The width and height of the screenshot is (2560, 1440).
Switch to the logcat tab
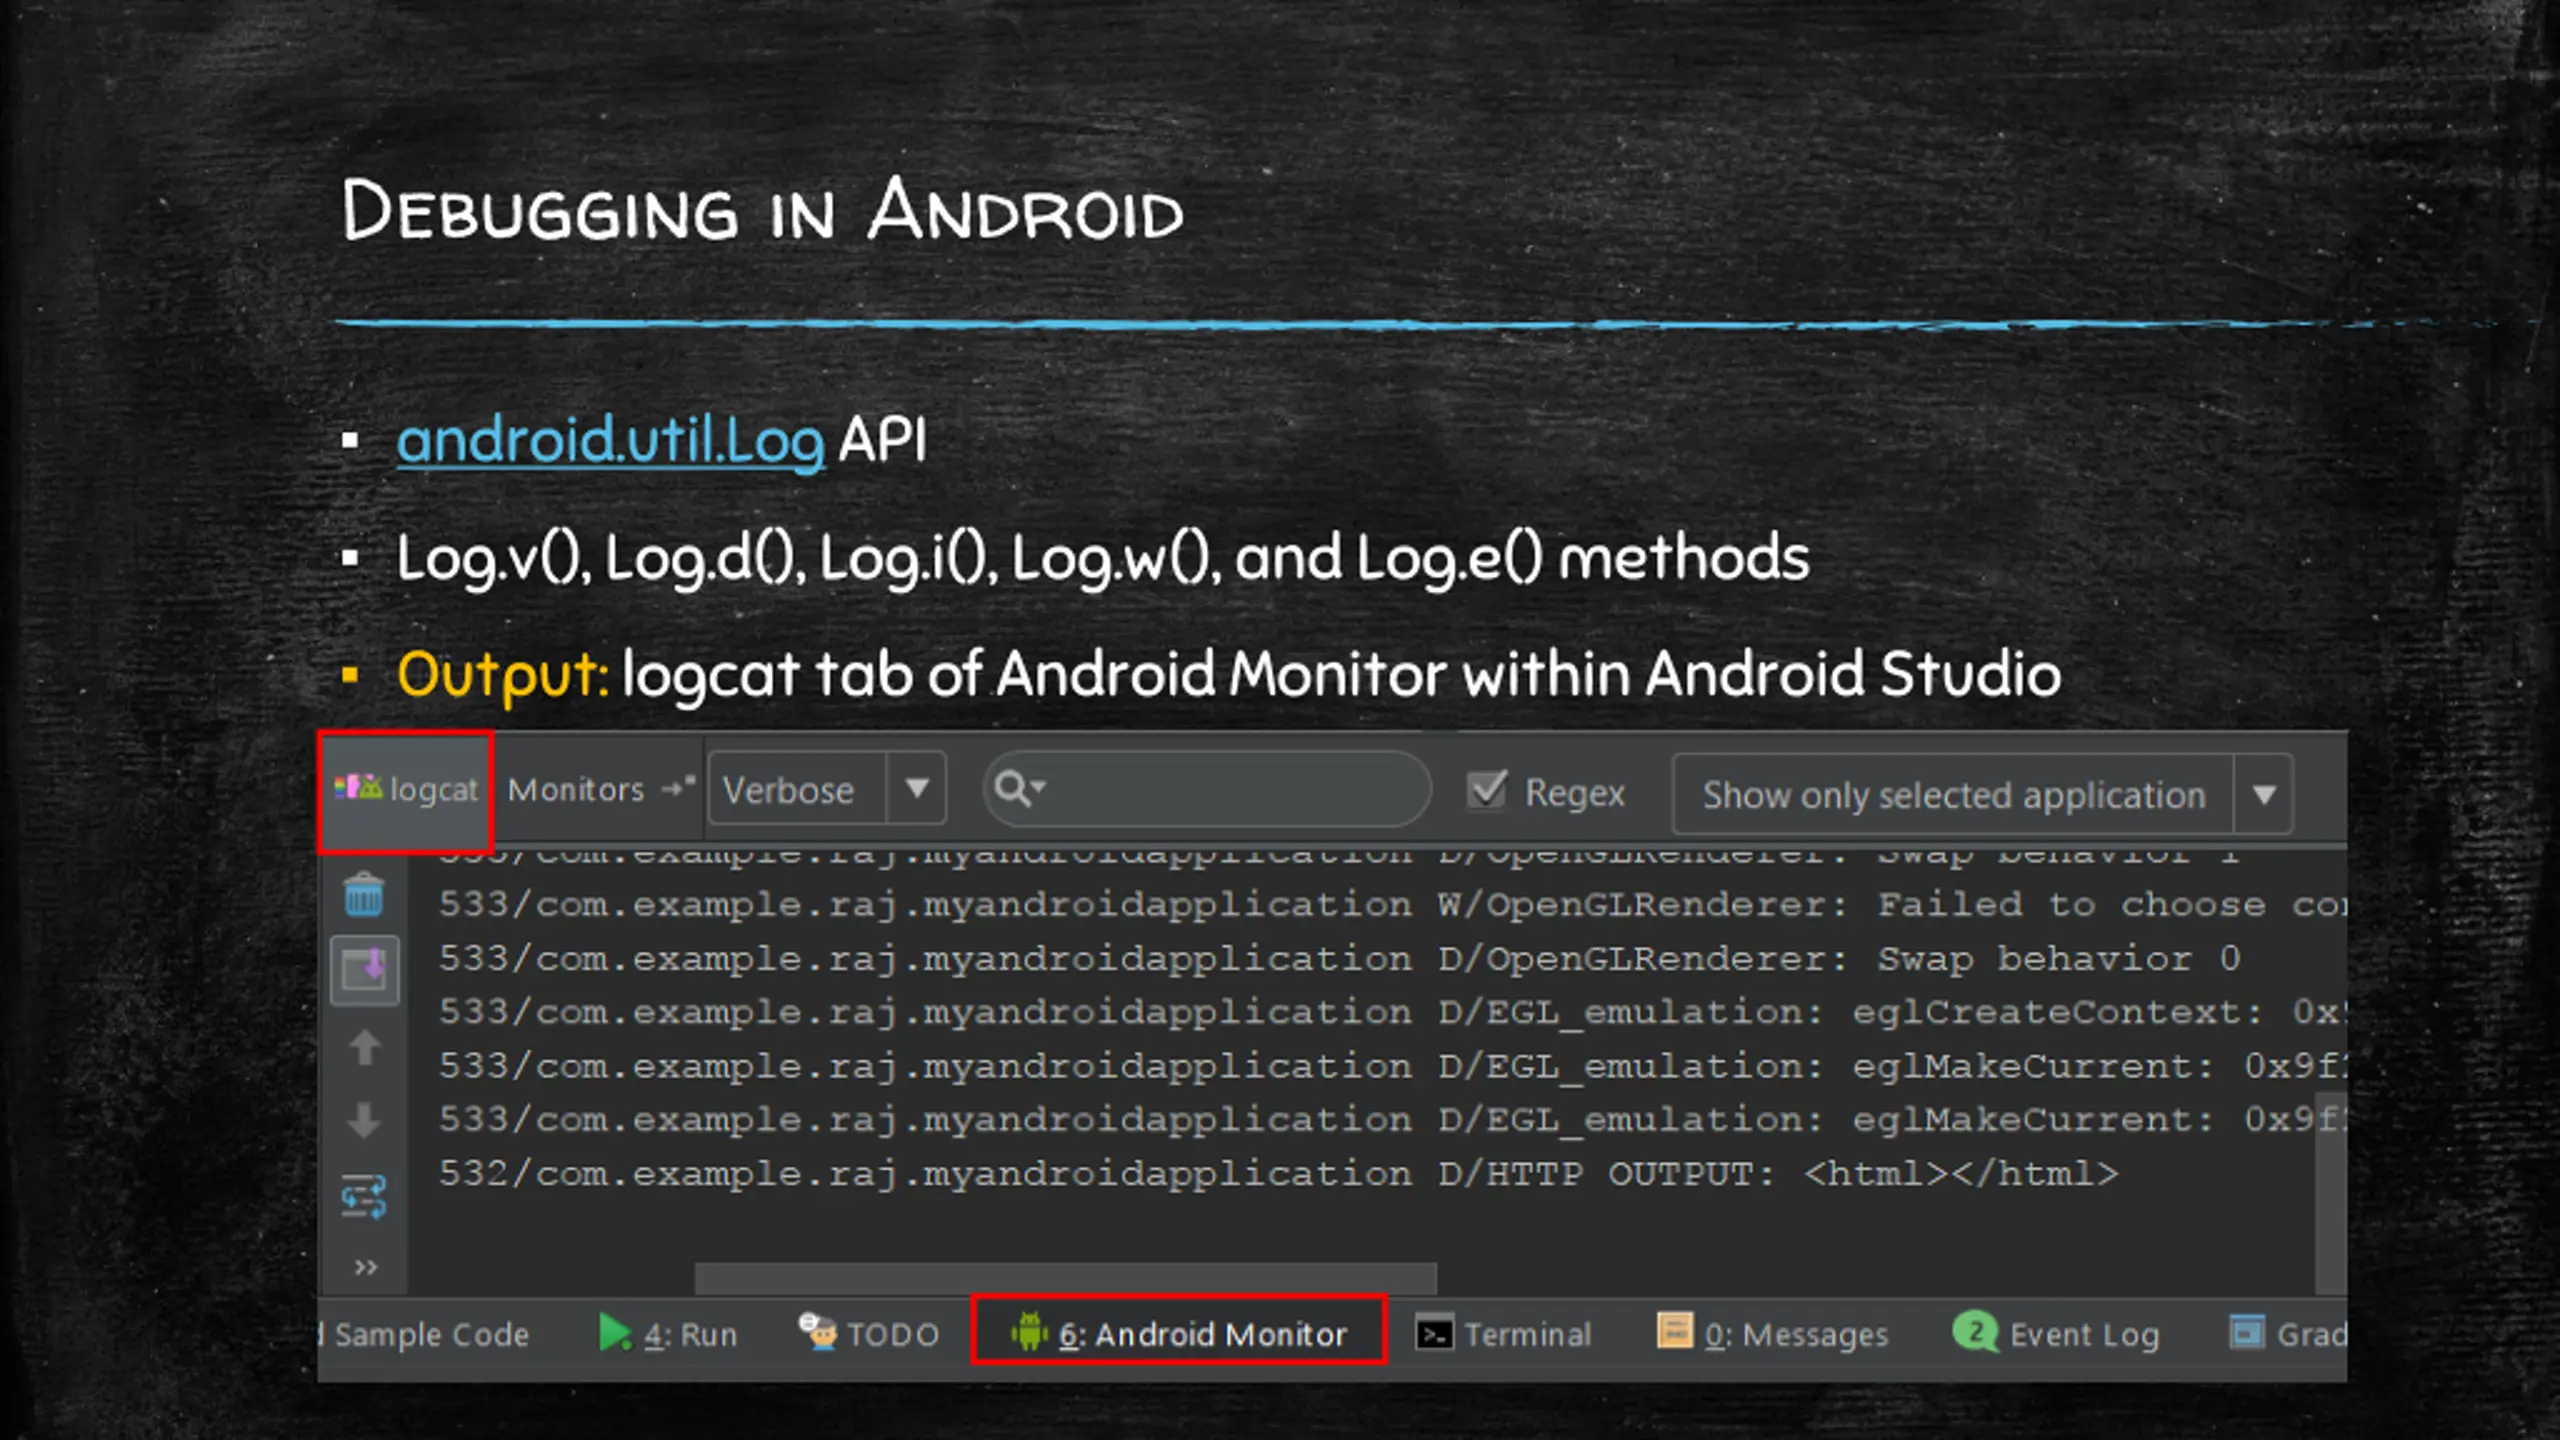pyautogui.click(x=406, y=790)
